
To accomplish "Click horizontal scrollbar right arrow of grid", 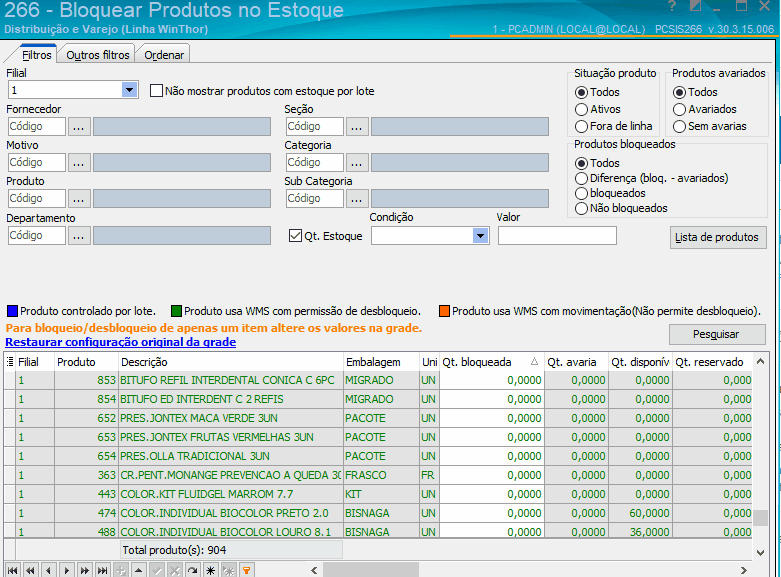I will (744, 570).
